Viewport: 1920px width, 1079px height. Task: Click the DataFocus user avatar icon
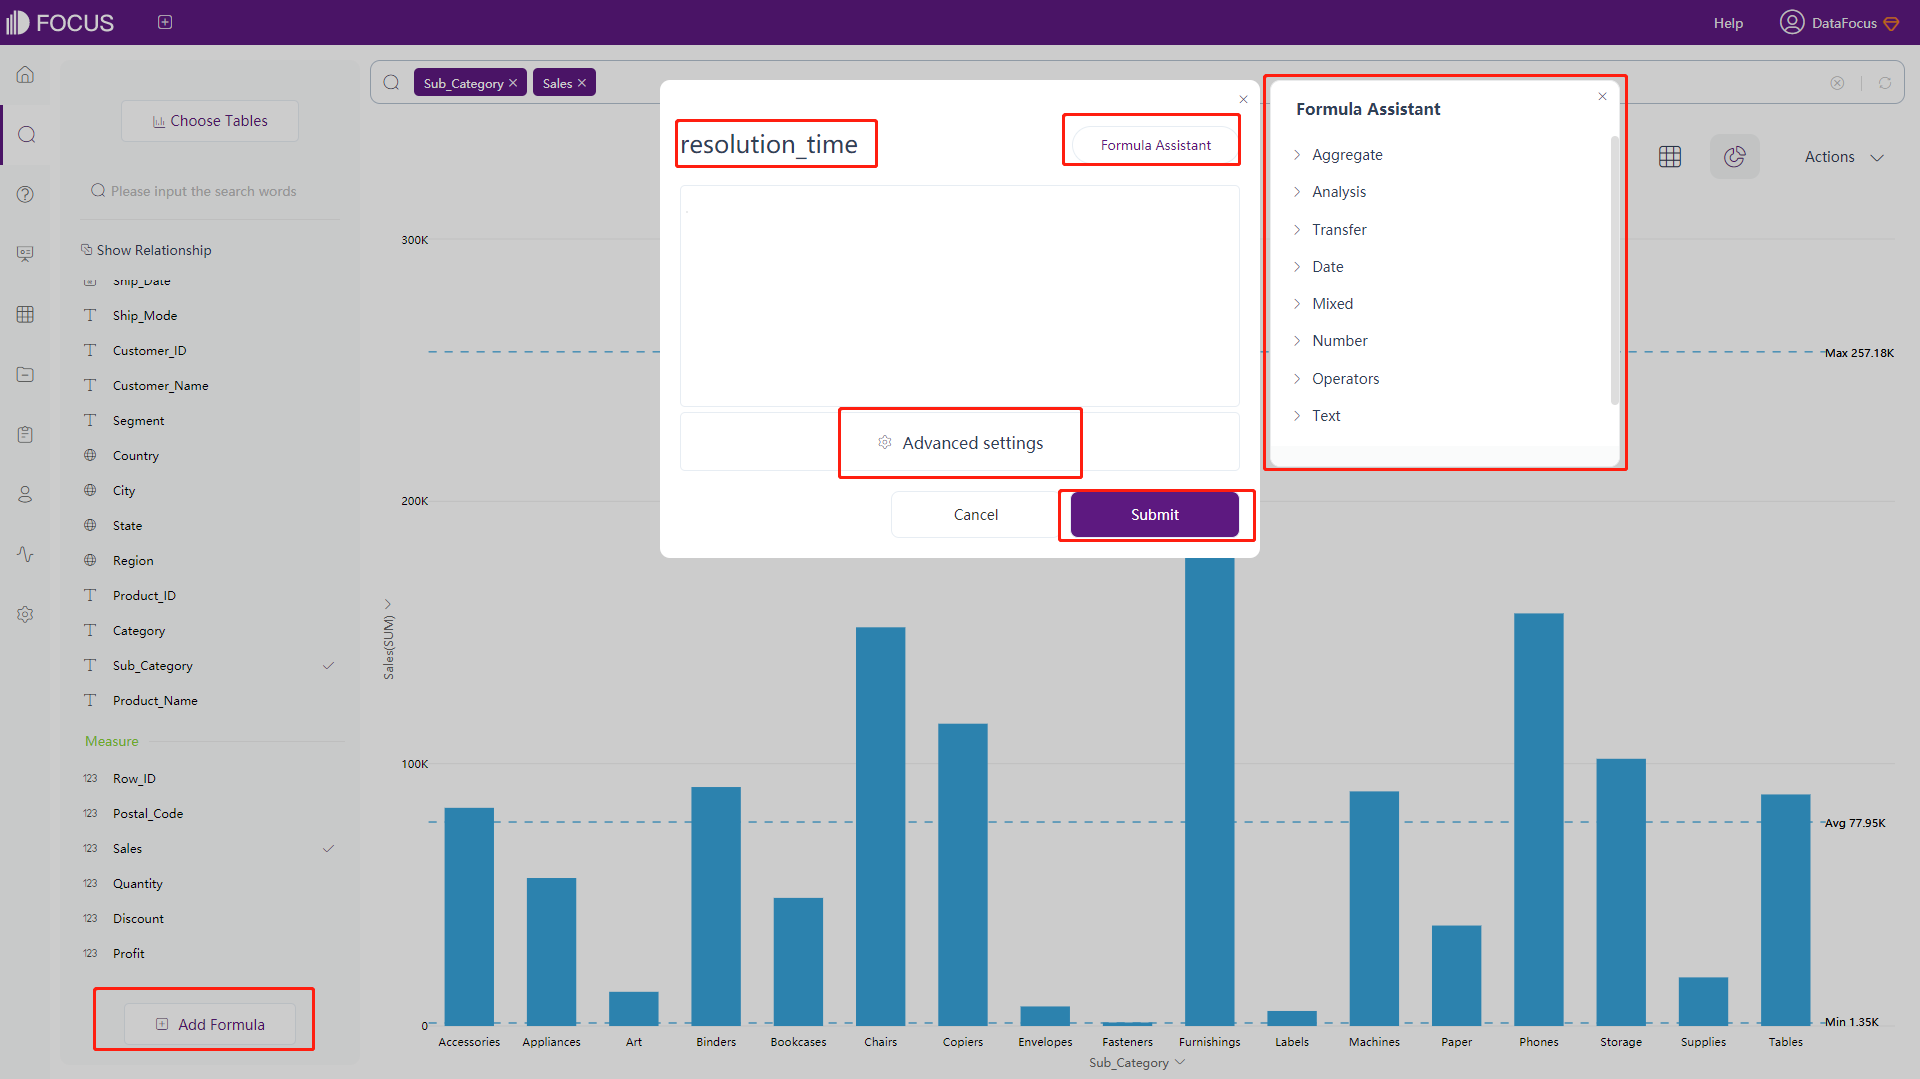[x=1792, y=22]
